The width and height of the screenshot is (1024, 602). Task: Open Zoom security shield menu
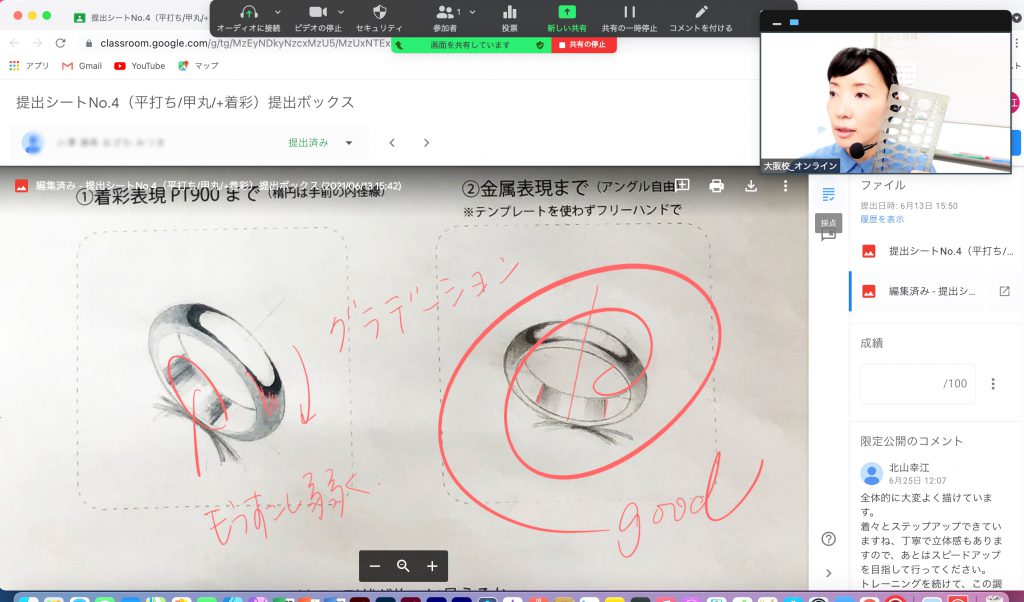click(379, 12)
